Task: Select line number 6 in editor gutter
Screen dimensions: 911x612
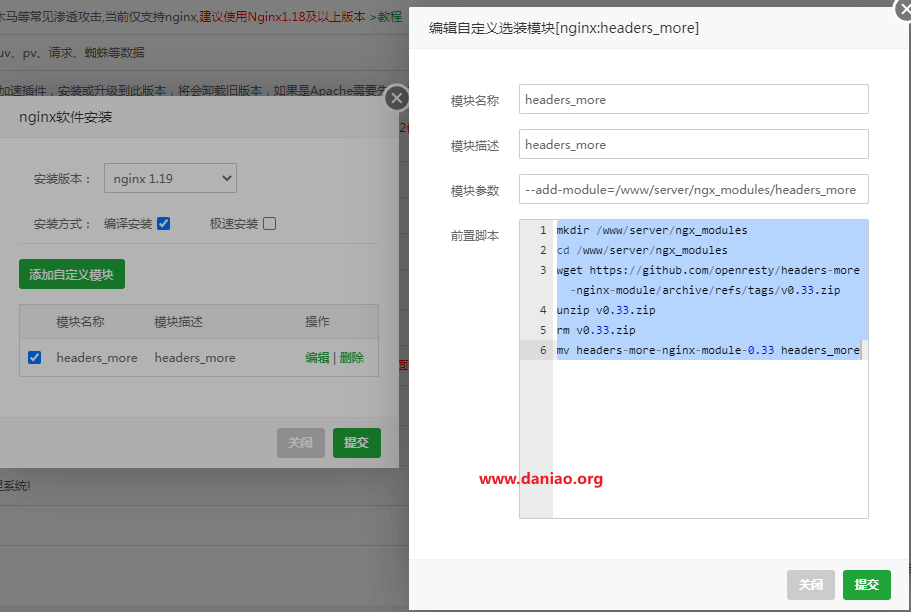Action: 543,350
